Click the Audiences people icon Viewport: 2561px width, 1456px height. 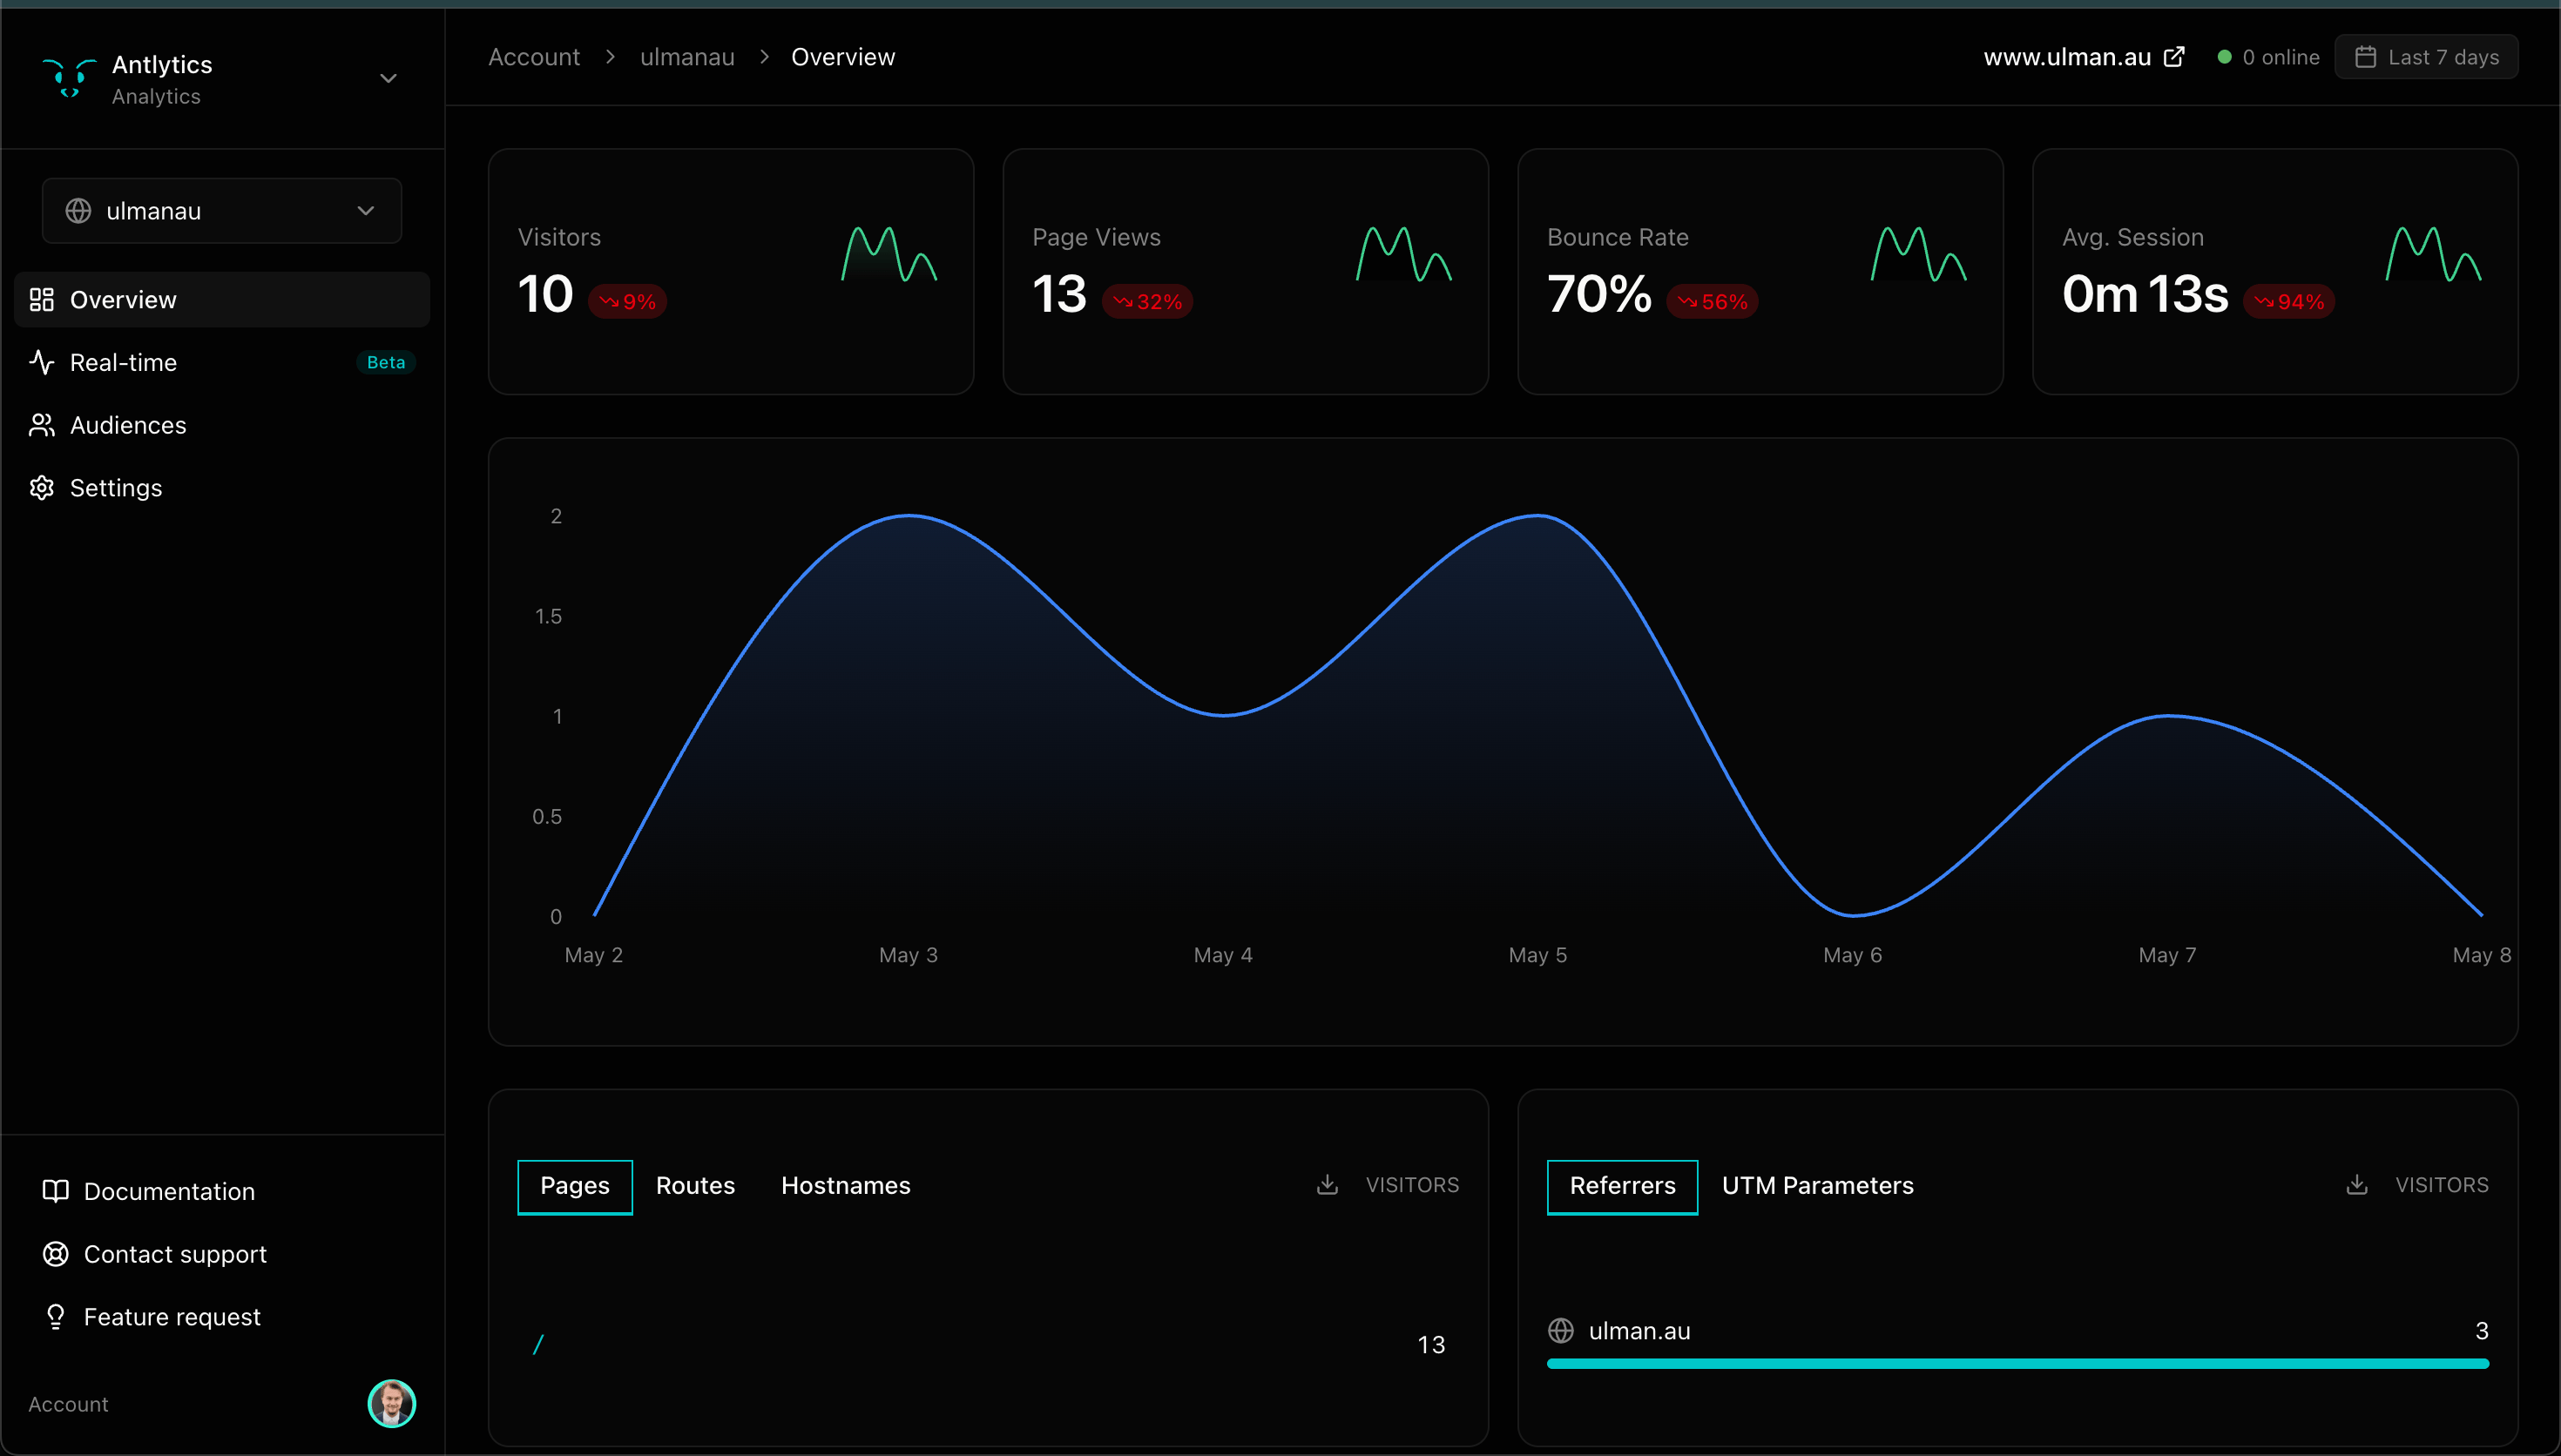[x=42, y=425]
